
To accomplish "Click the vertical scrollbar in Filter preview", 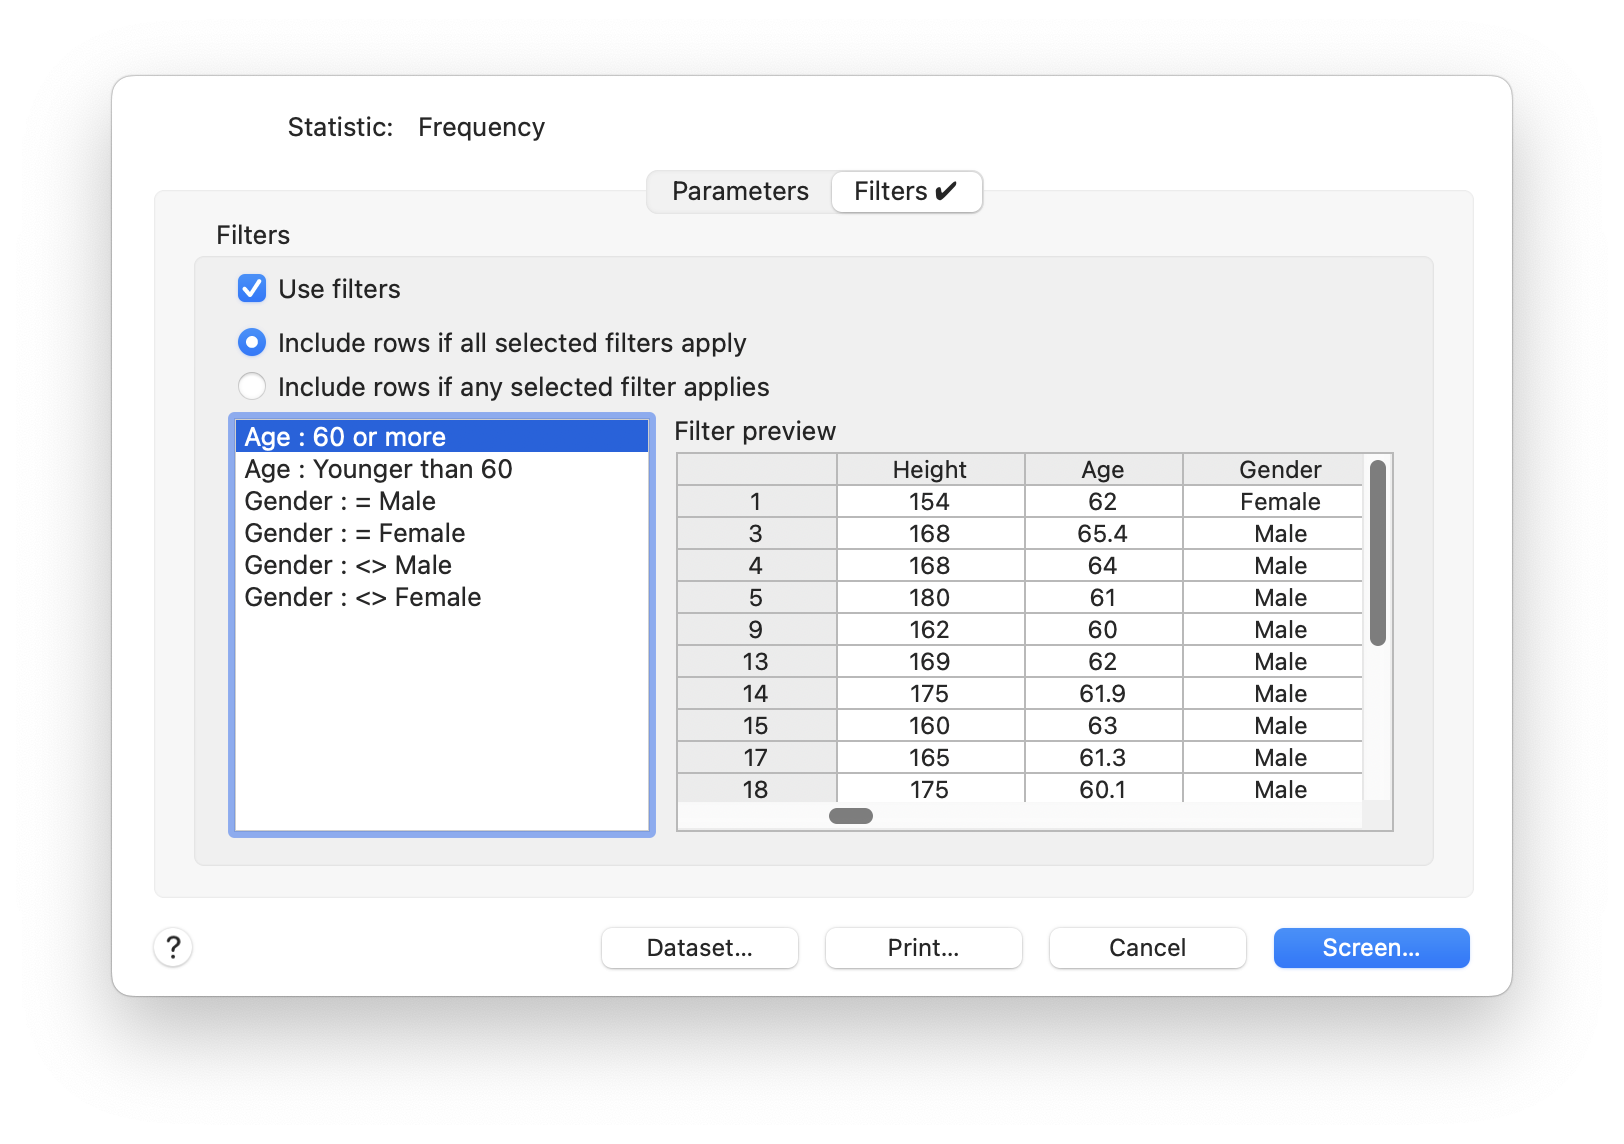I will tap(1377, 553).
